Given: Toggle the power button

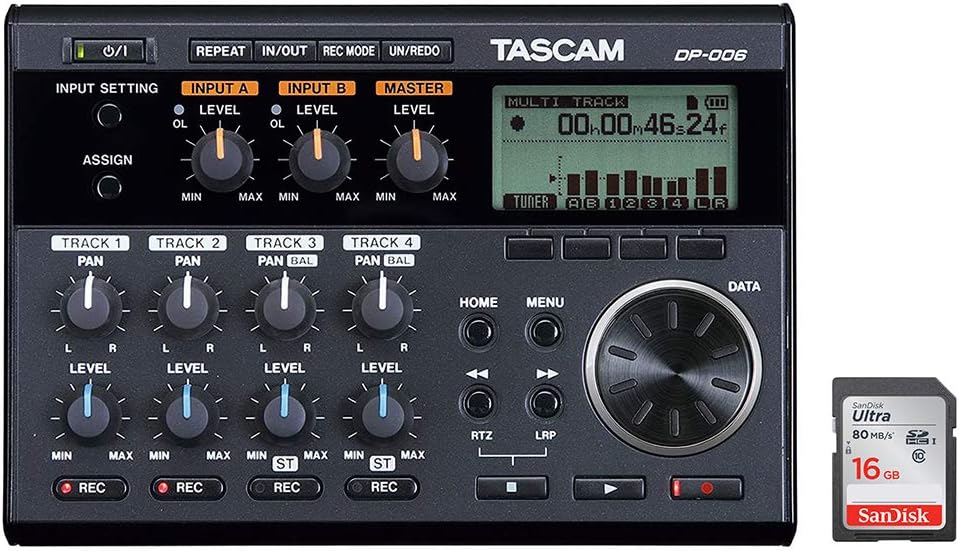Looking at the screenshot, I should [109, 51].
